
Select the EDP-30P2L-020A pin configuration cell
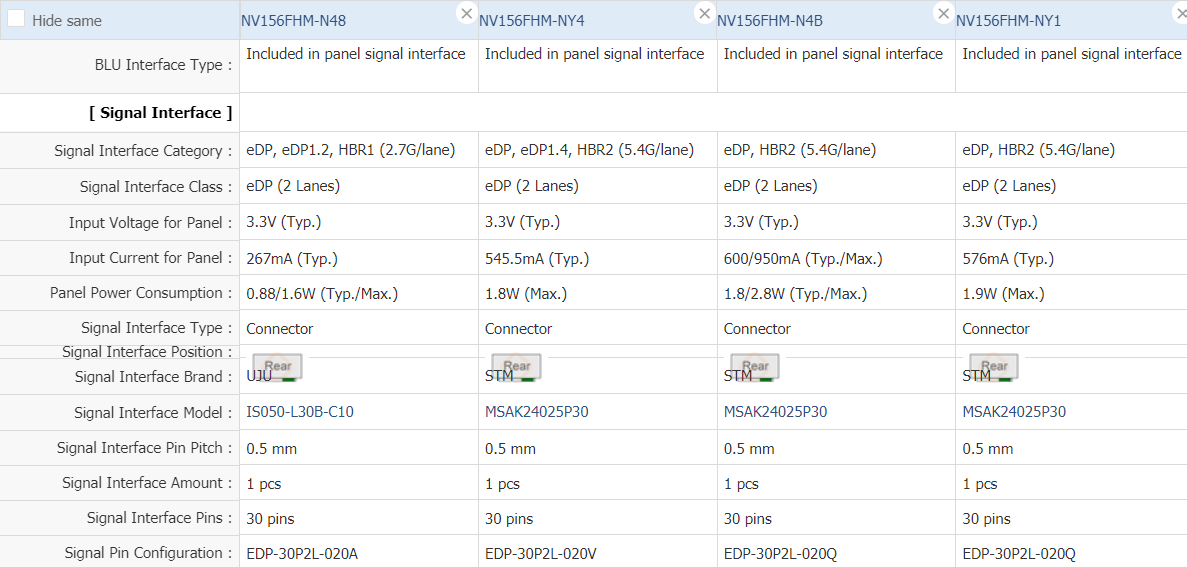(302, 553)
